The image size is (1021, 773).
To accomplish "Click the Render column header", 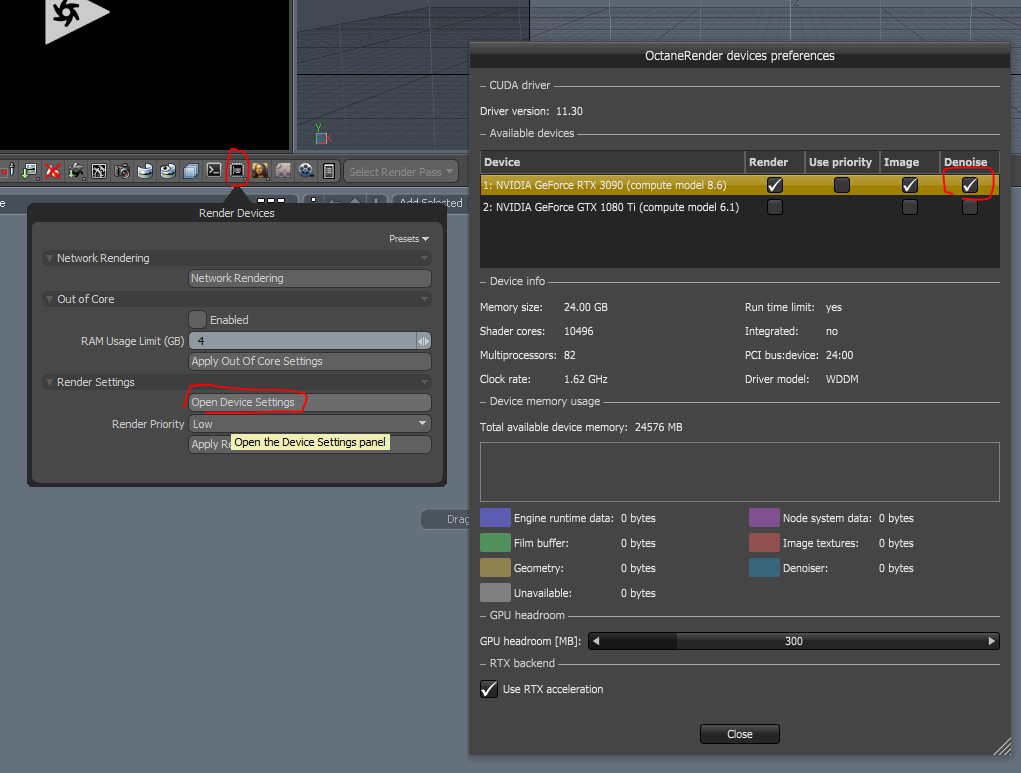I will (x=774, y=162).
